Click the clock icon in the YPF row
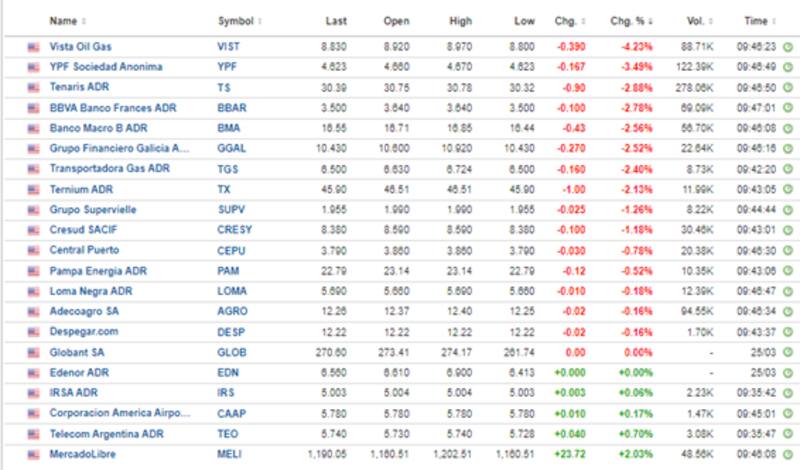Image resolution: width=800 pixels, height=470 pixels. [x=786, y=67]
